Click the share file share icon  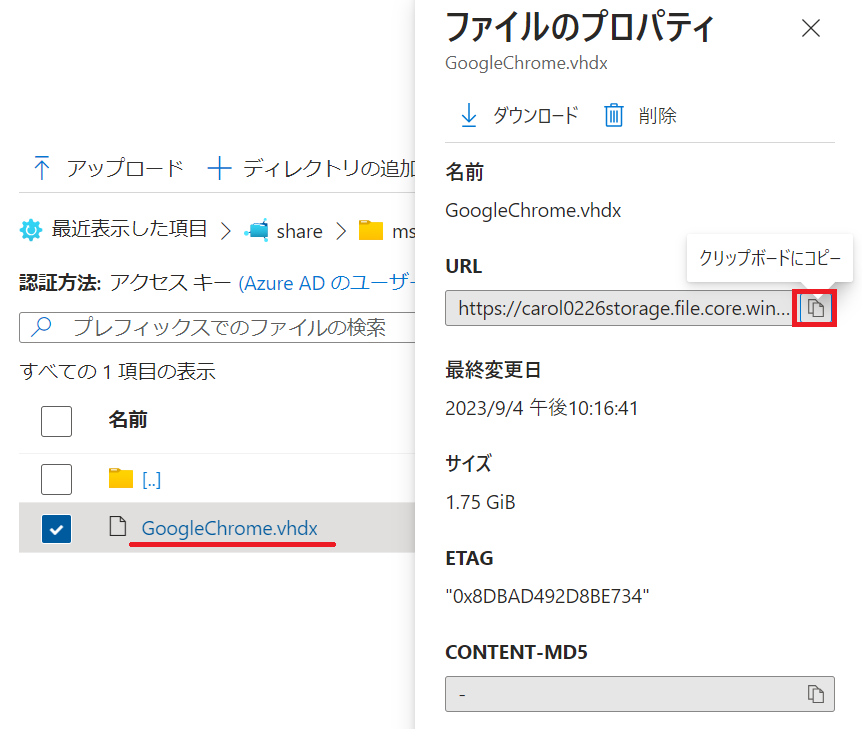click(x=257, y=230)
